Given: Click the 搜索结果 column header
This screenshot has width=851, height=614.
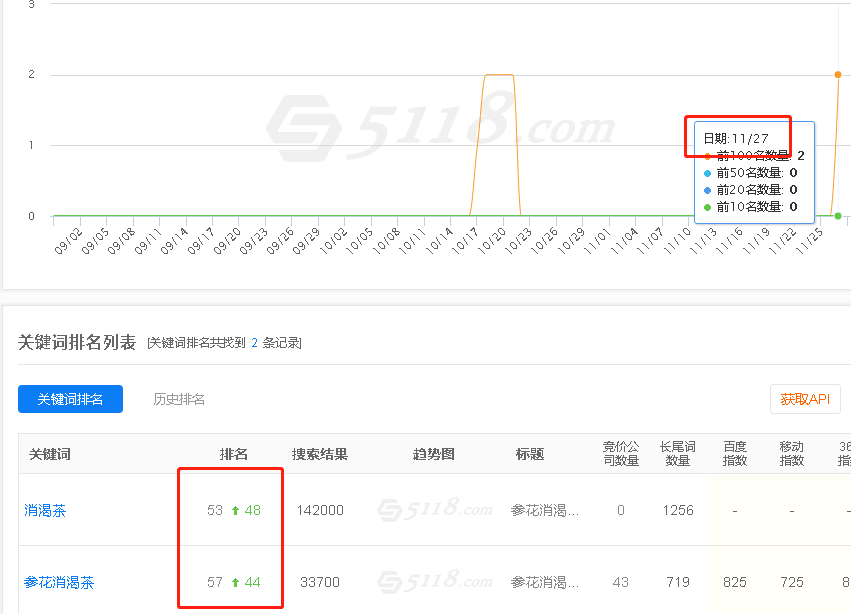Looking at the screenshot, I should (320, 454).
